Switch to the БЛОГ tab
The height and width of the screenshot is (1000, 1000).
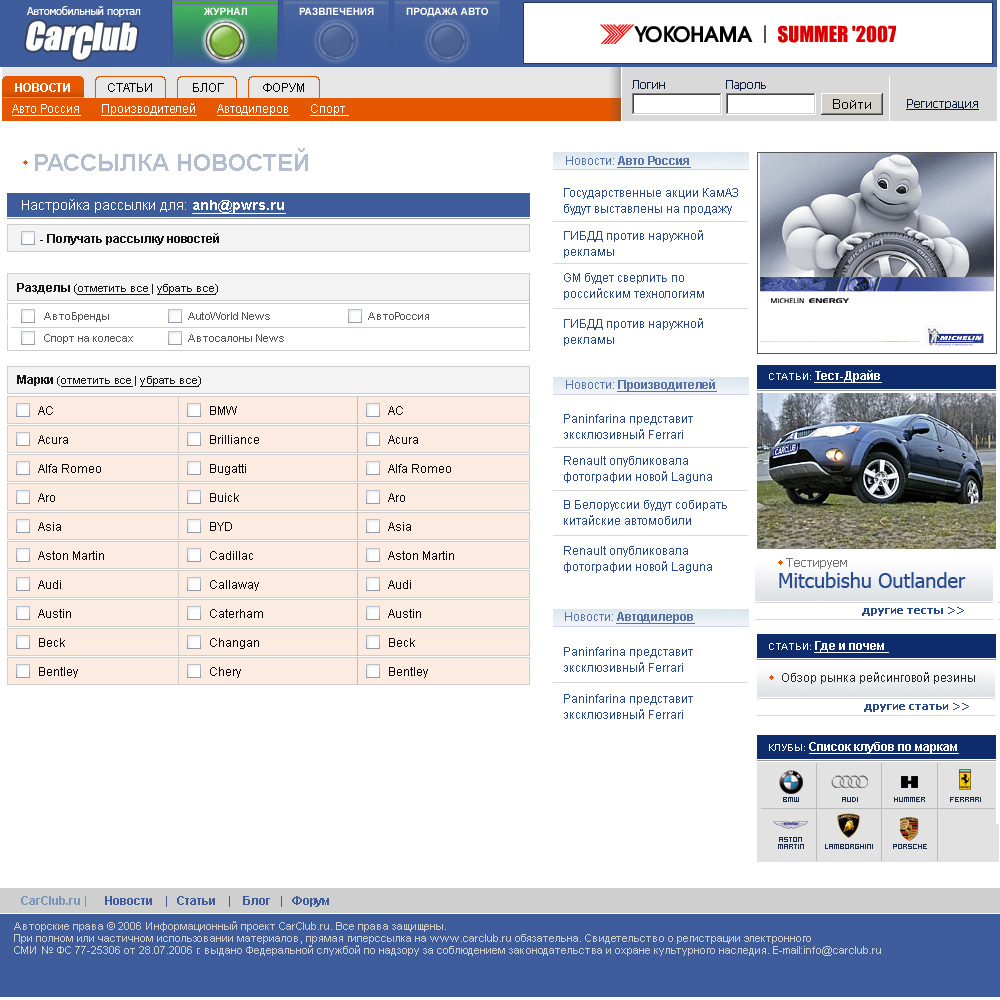[208, 87]
